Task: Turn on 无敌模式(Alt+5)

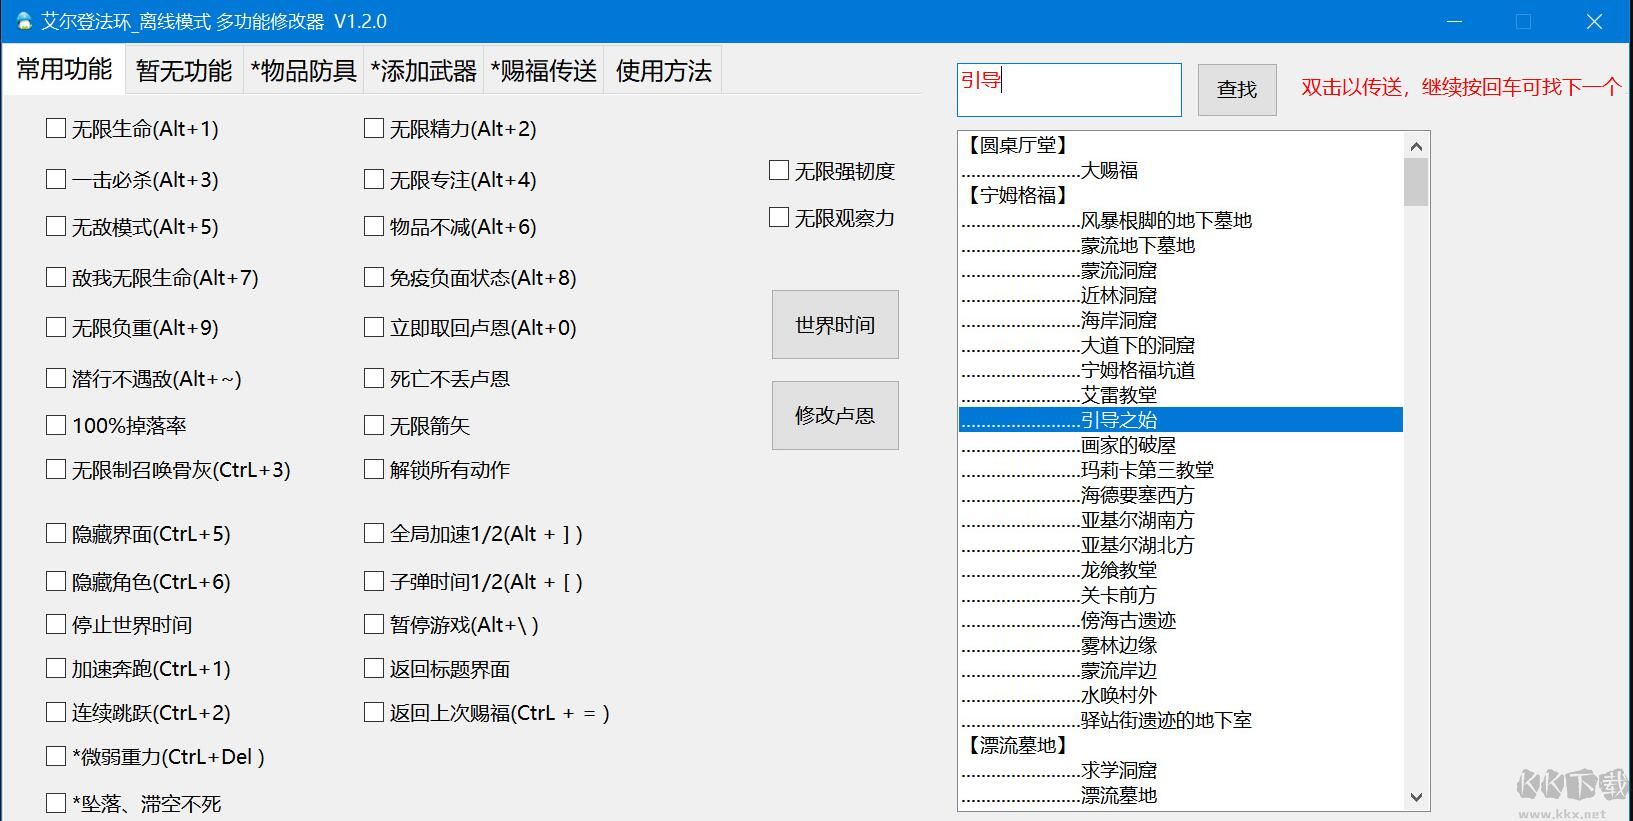Action: click(x=56, y=226)
